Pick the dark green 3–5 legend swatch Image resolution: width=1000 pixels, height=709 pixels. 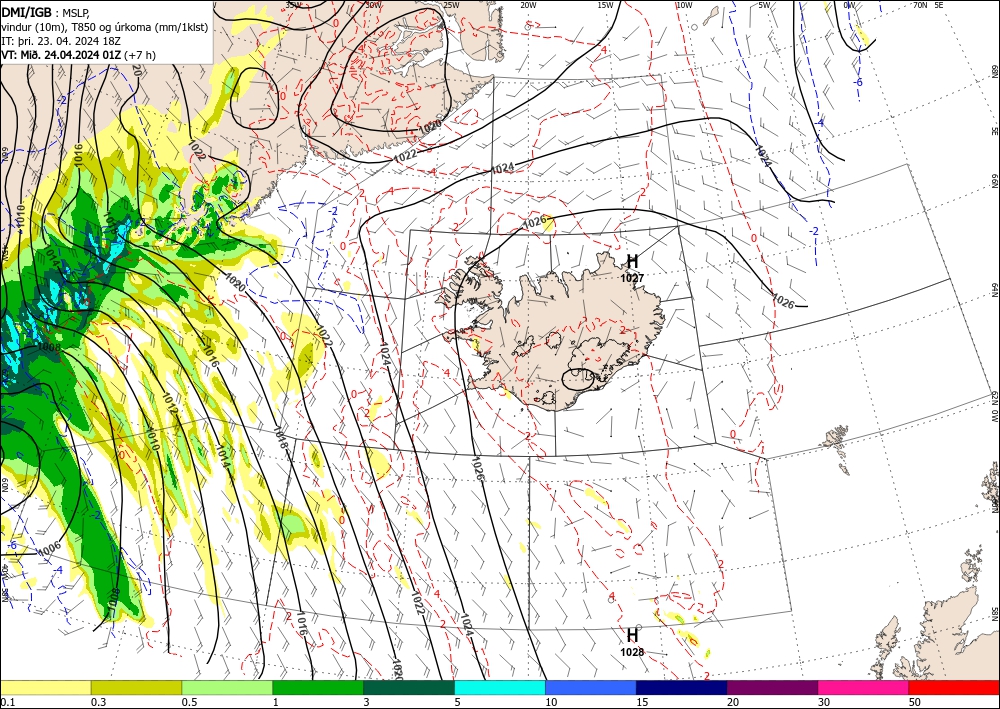tap(409, 687)
